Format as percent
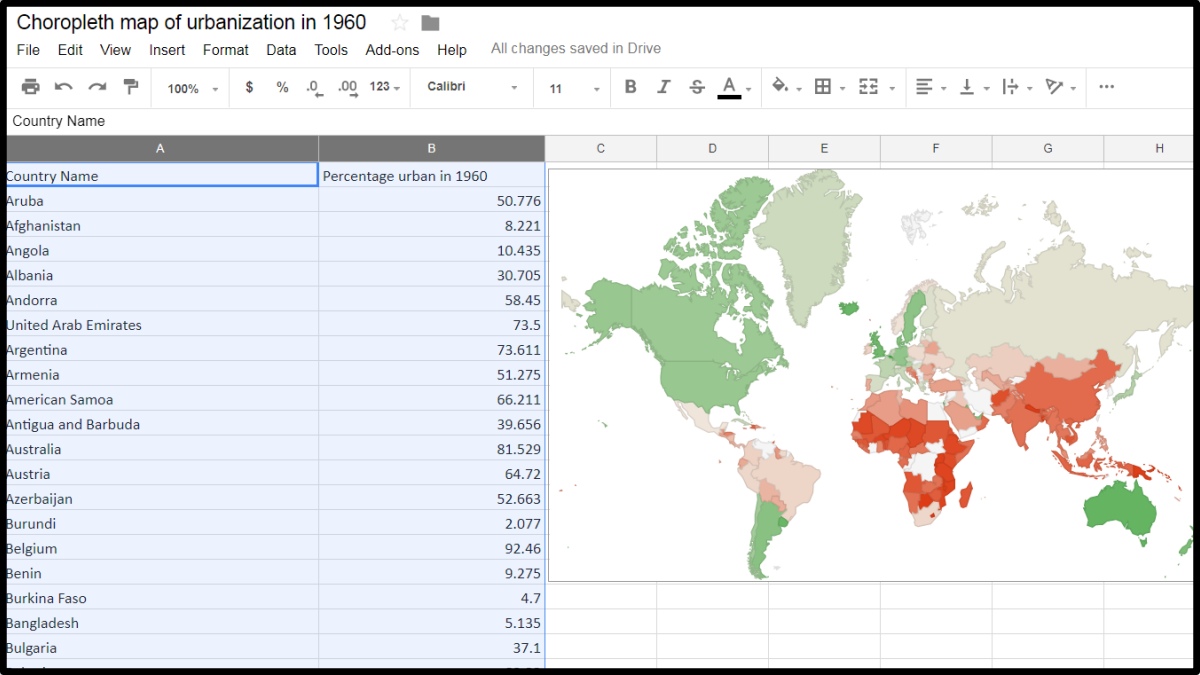Viewport: 1200px width, 675px height. (x=282, y=87)
